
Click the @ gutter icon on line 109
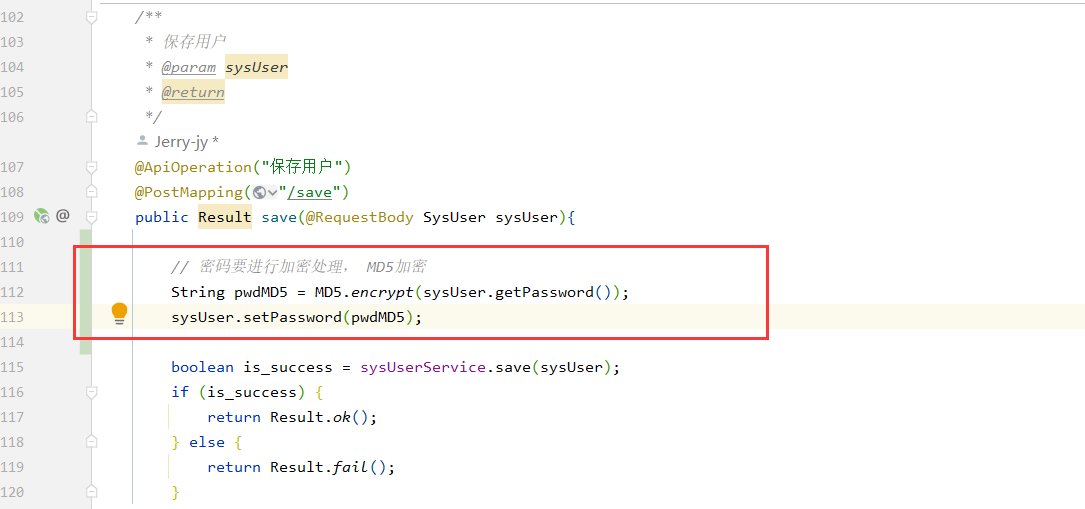point(63,216)
